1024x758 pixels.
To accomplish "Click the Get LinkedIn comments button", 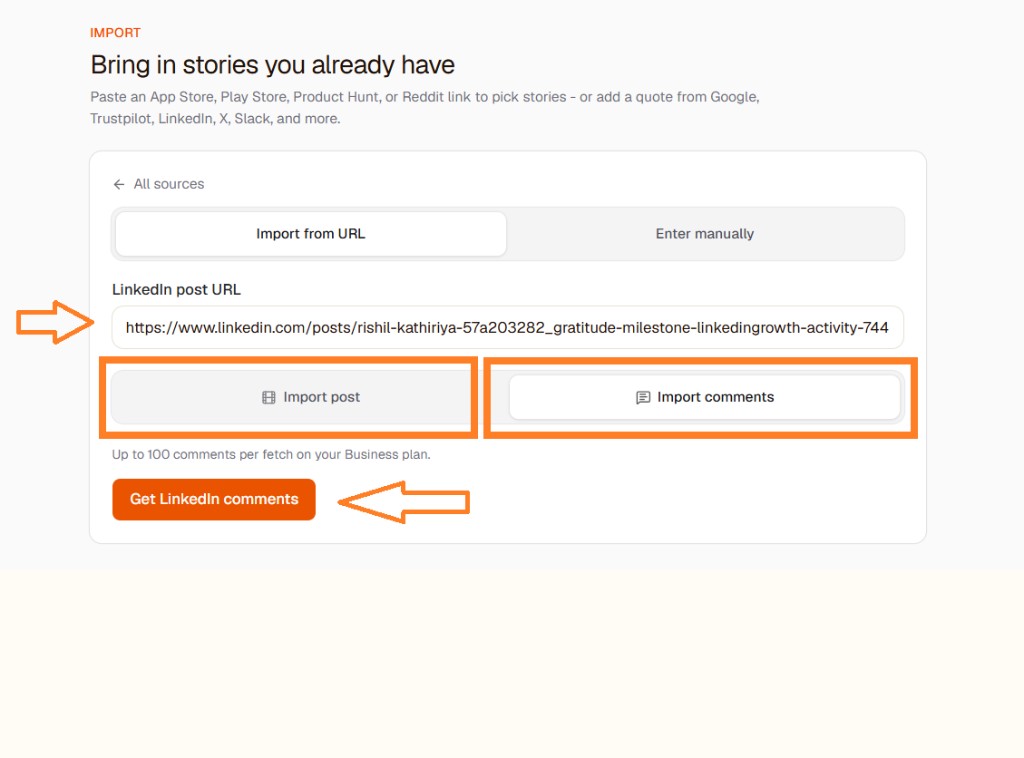I will click(214, 499).
